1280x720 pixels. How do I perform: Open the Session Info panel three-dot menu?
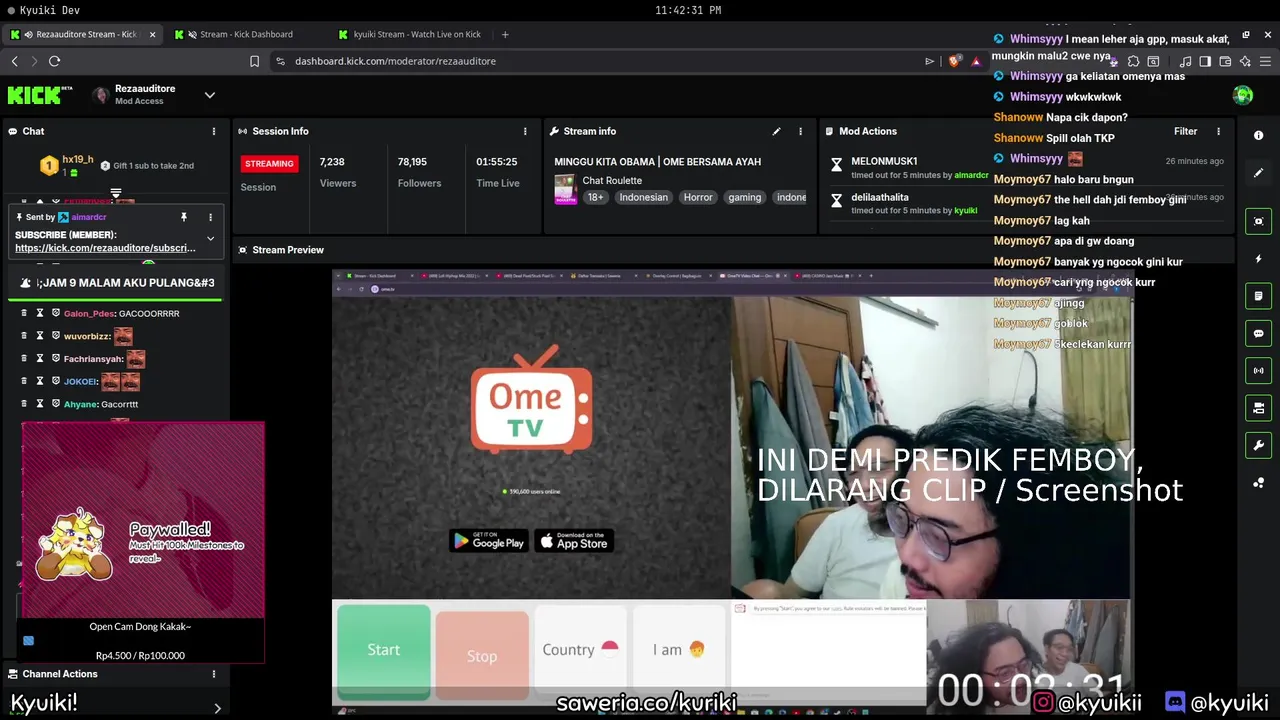[x=525, y=131]
